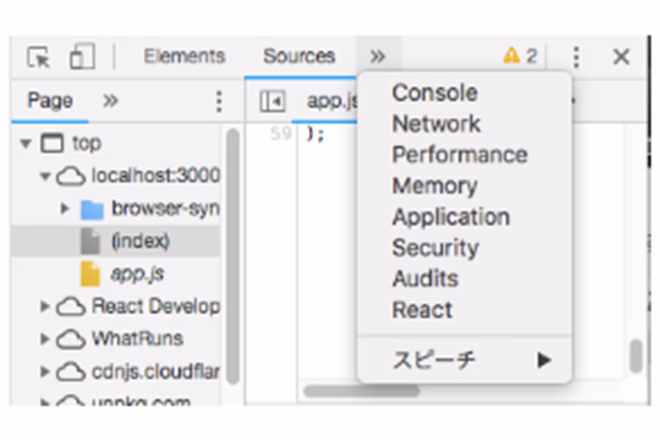Viewport: 660px width, 440px height.
Task: Expand the React Developer Tools node
Action: [45, 306]
